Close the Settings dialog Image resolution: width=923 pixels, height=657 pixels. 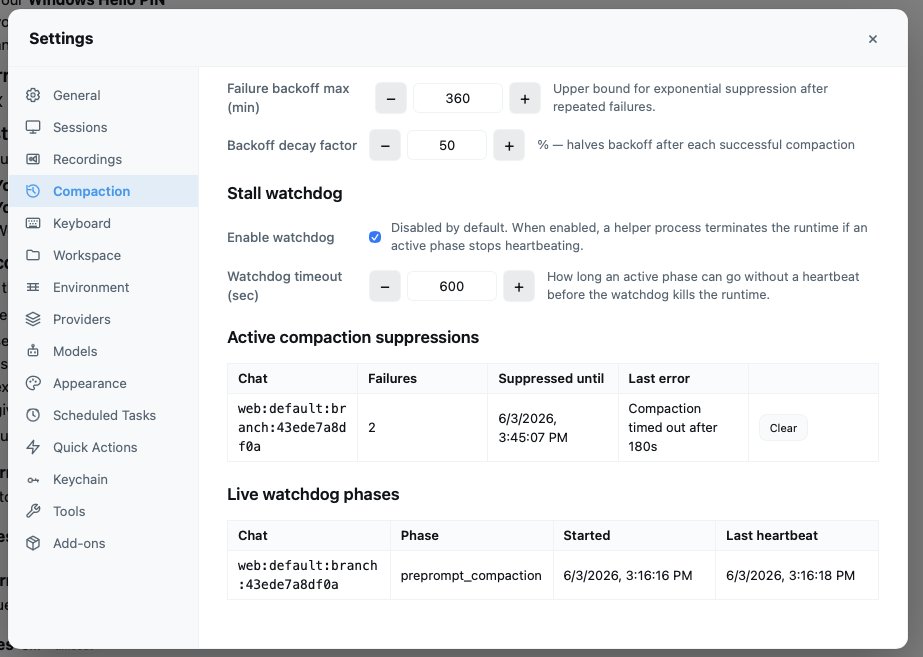(x=873, y=39)
